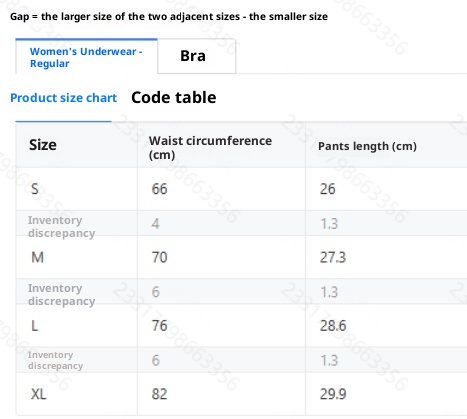Click the Gap definition text at top
Image resolution: width=467 pixels, height=419 pixels.
pos(169,16)
